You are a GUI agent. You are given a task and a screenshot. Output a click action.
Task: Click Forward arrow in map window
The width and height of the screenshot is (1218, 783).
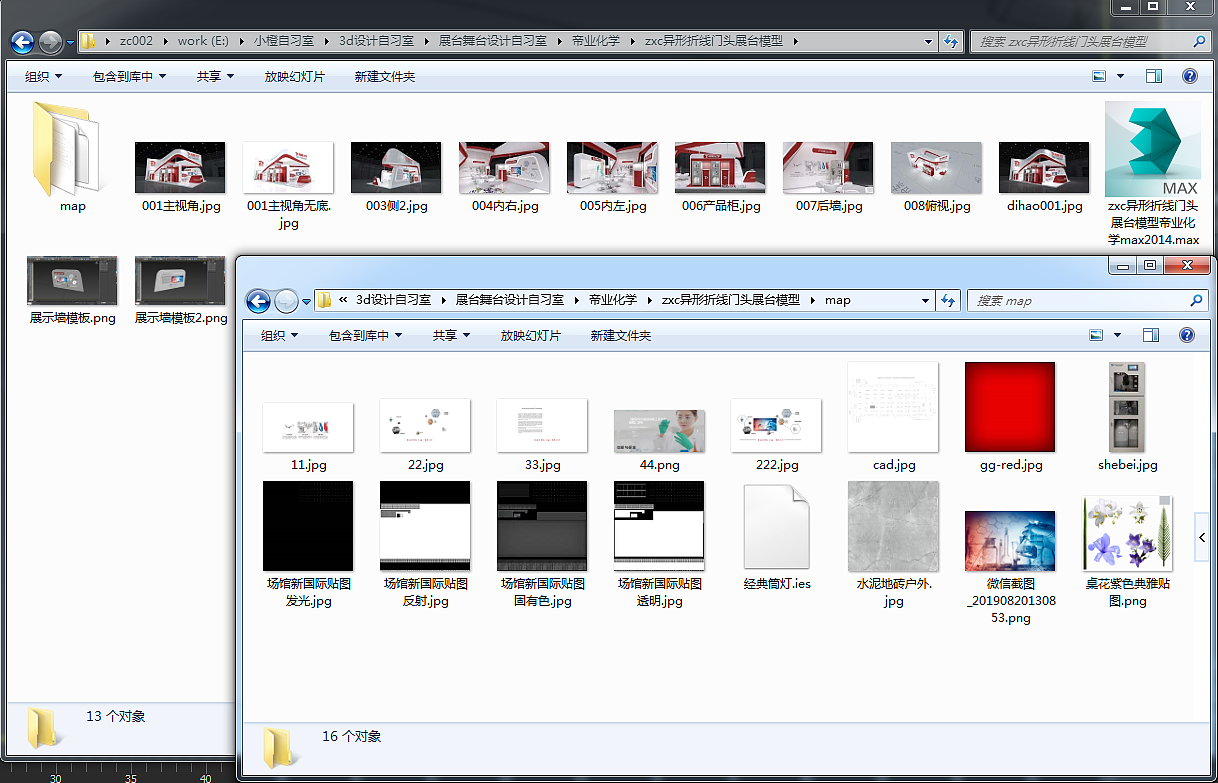tap(286, 301)
